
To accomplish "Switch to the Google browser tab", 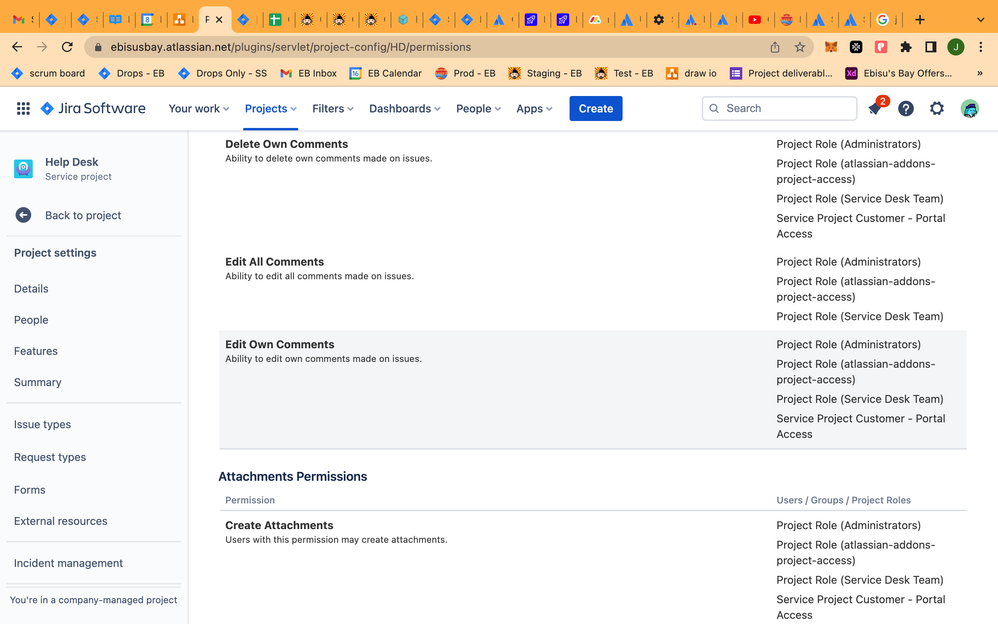I will 882,20.
